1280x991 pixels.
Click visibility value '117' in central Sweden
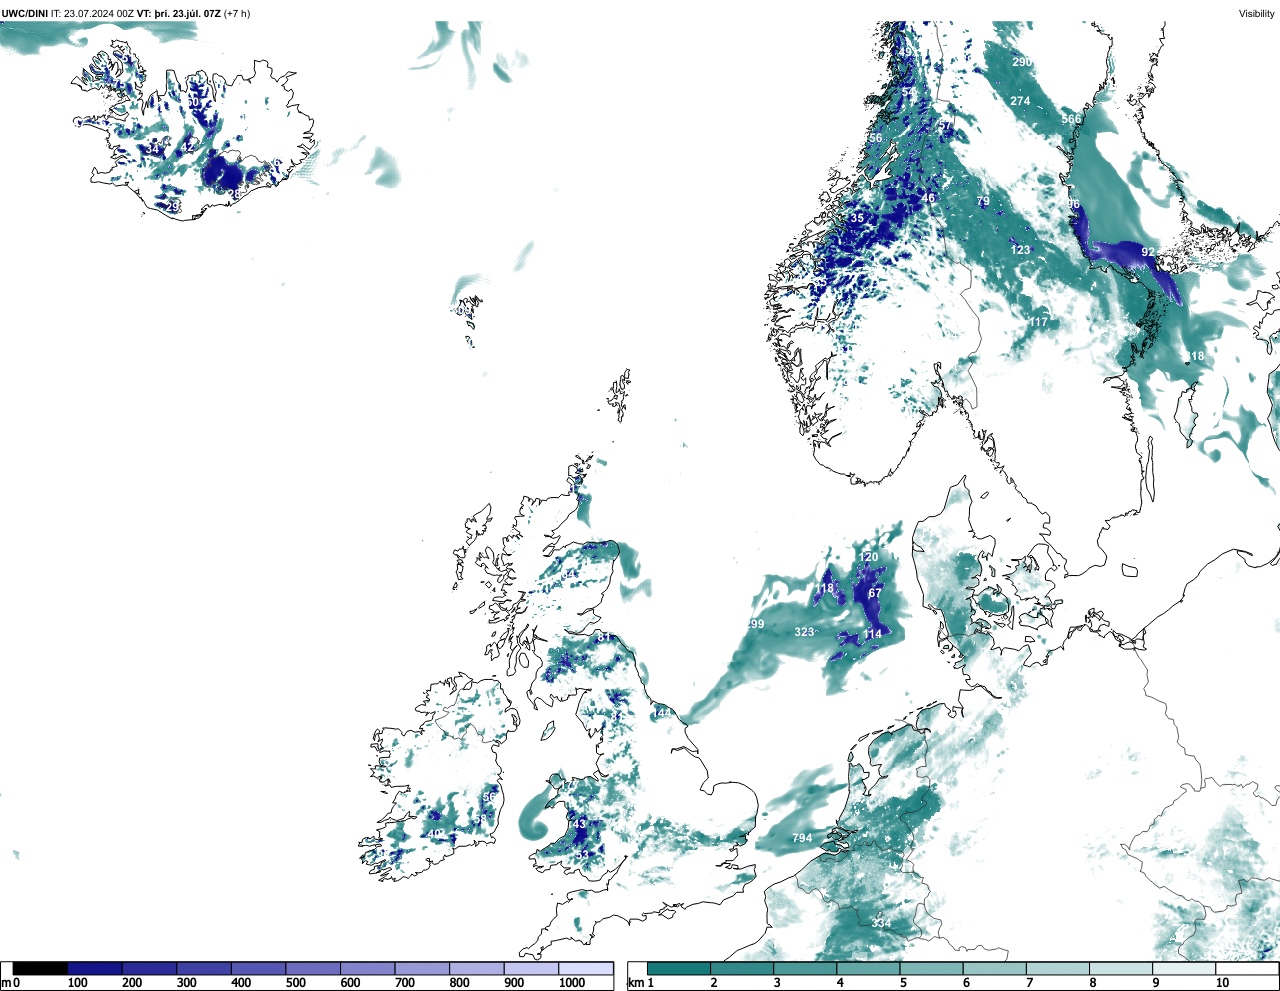1038,322
